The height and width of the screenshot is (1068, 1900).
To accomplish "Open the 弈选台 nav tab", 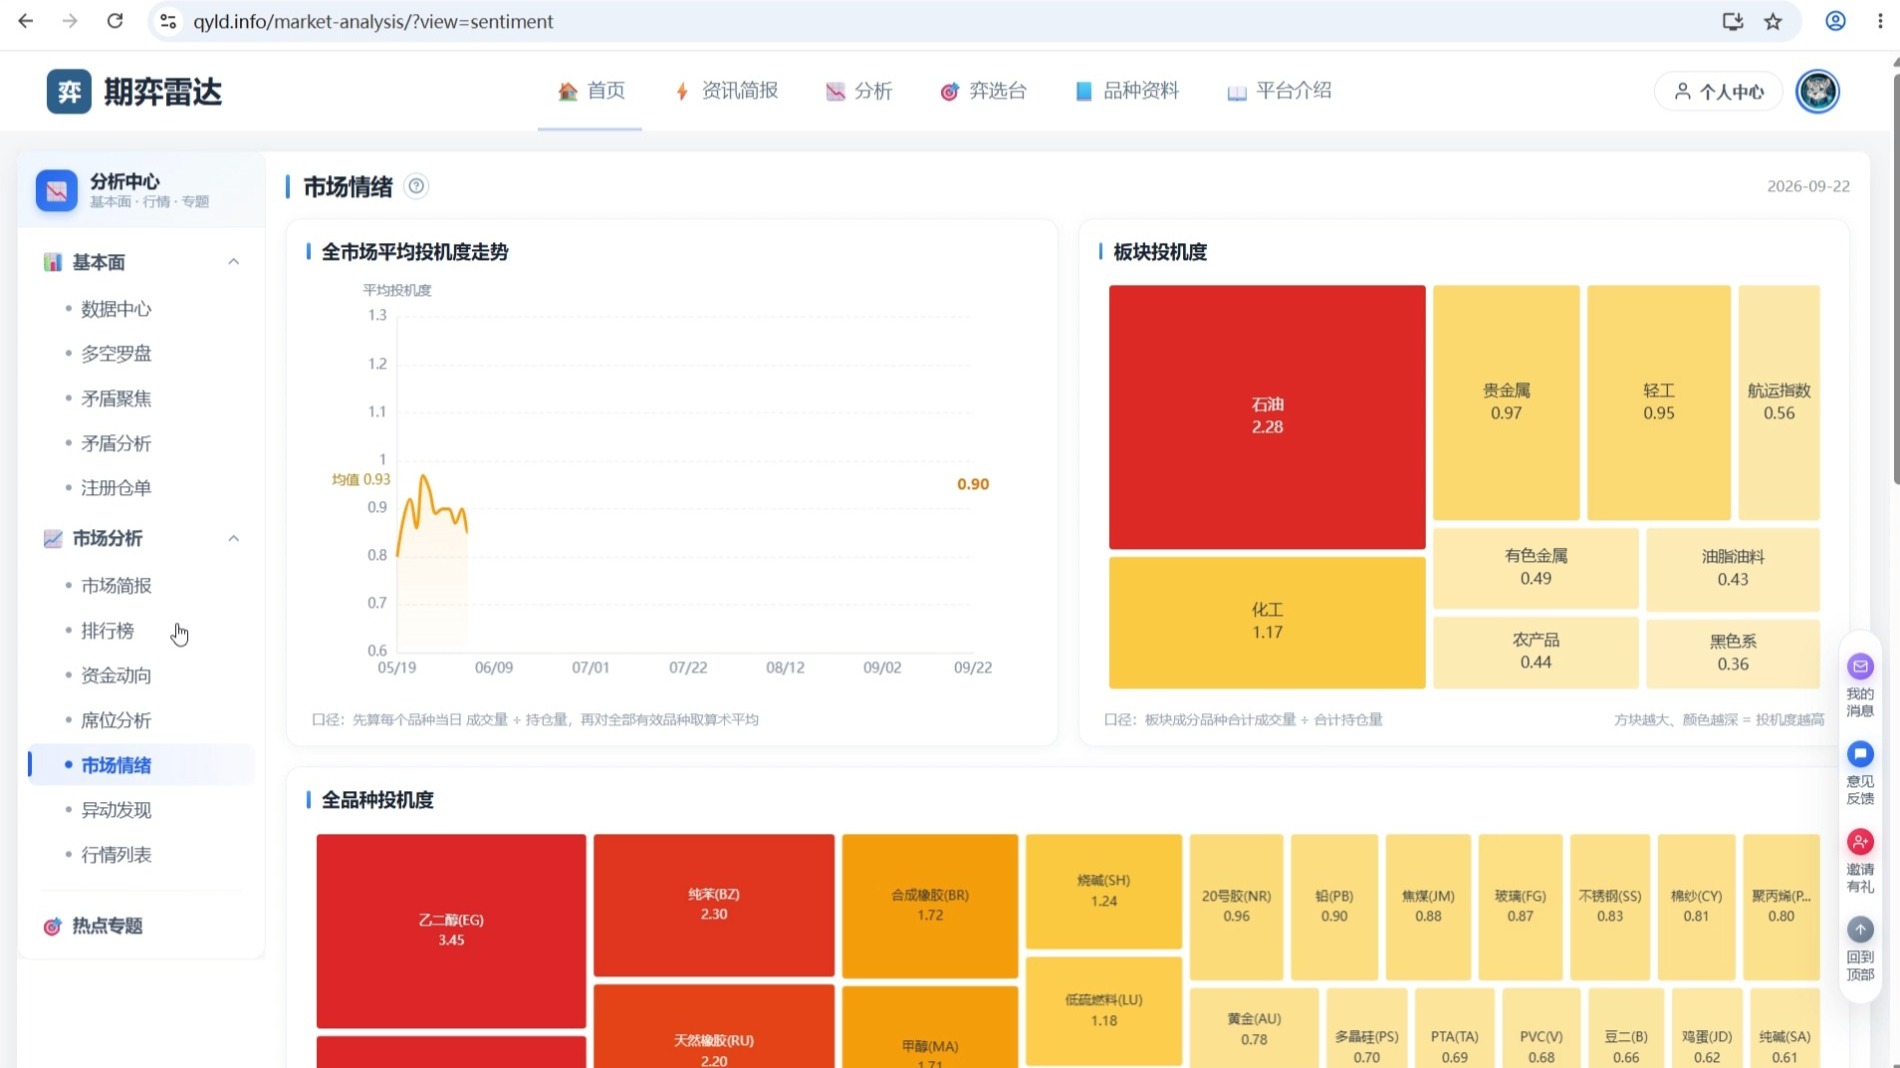I will 984,91.
